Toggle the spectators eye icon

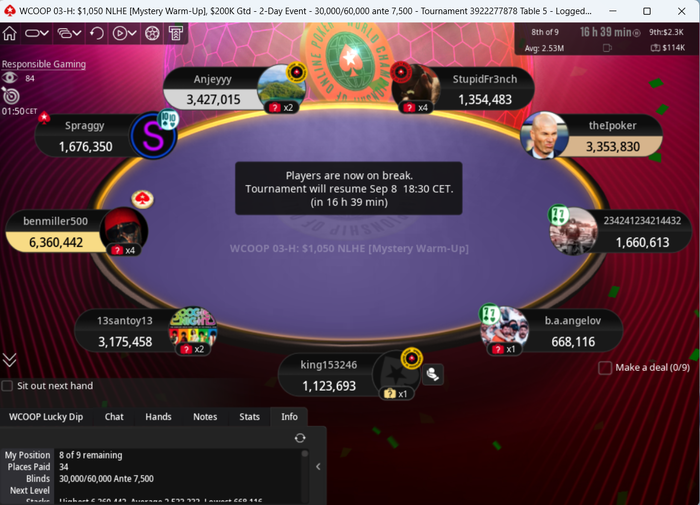[9, 78]
